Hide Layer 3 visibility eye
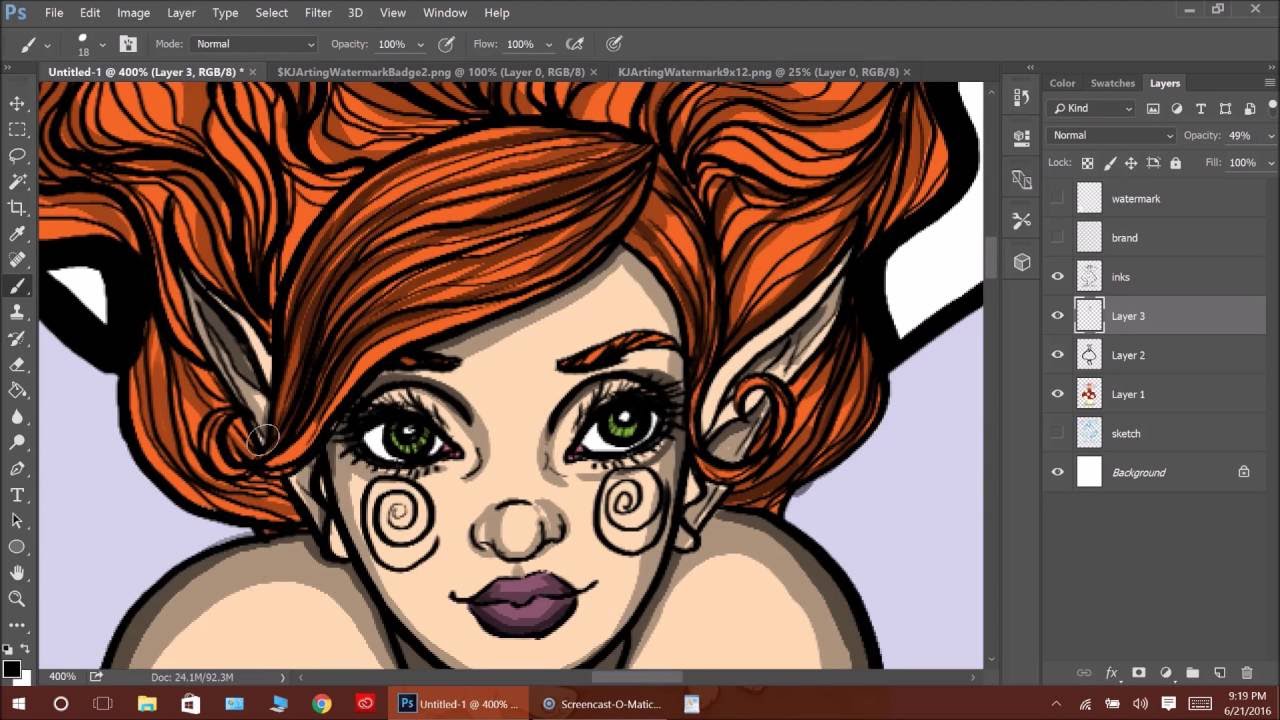The image size is (1280, 720). pos(1057,316)
